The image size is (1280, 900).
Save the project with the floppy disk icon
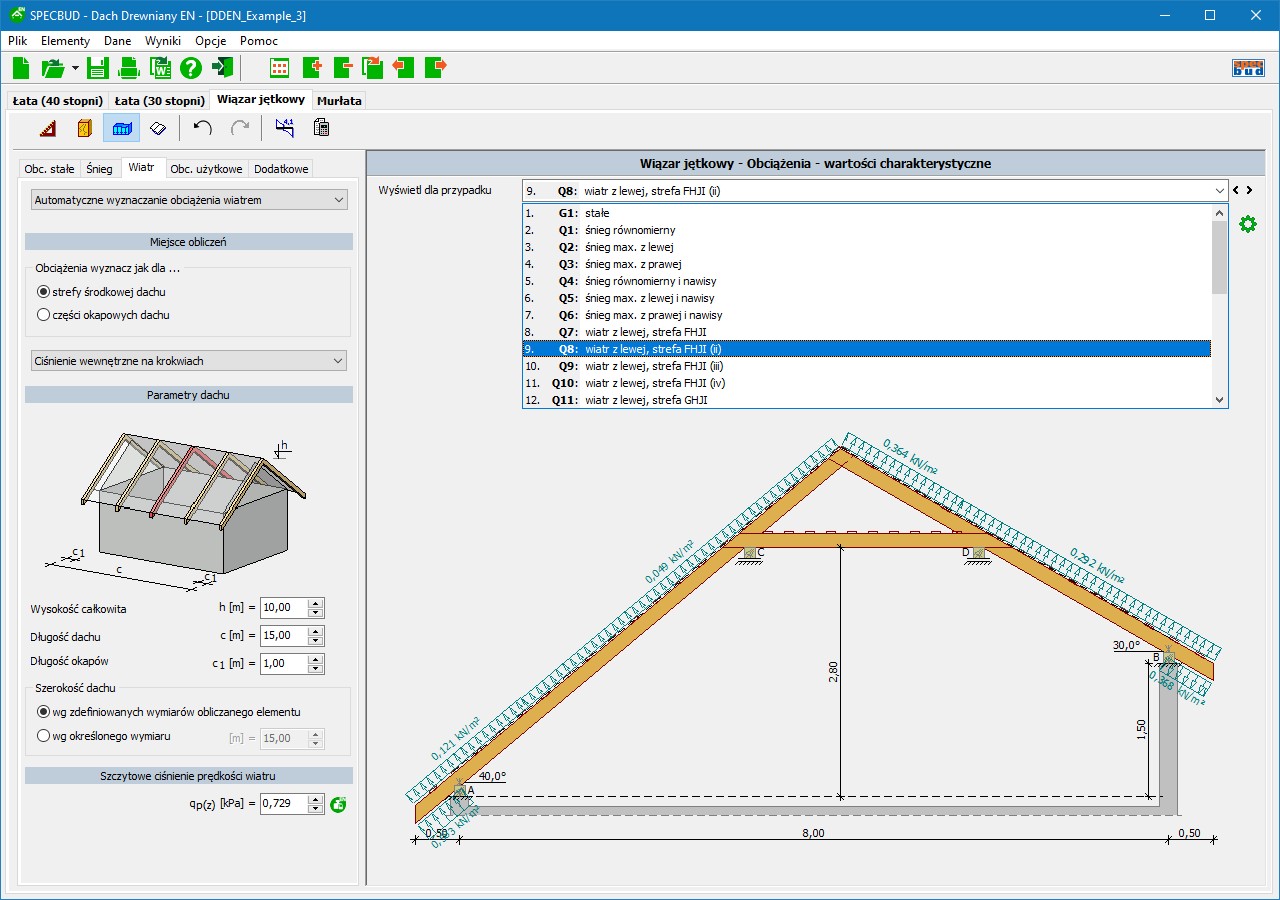pos(97,68)
